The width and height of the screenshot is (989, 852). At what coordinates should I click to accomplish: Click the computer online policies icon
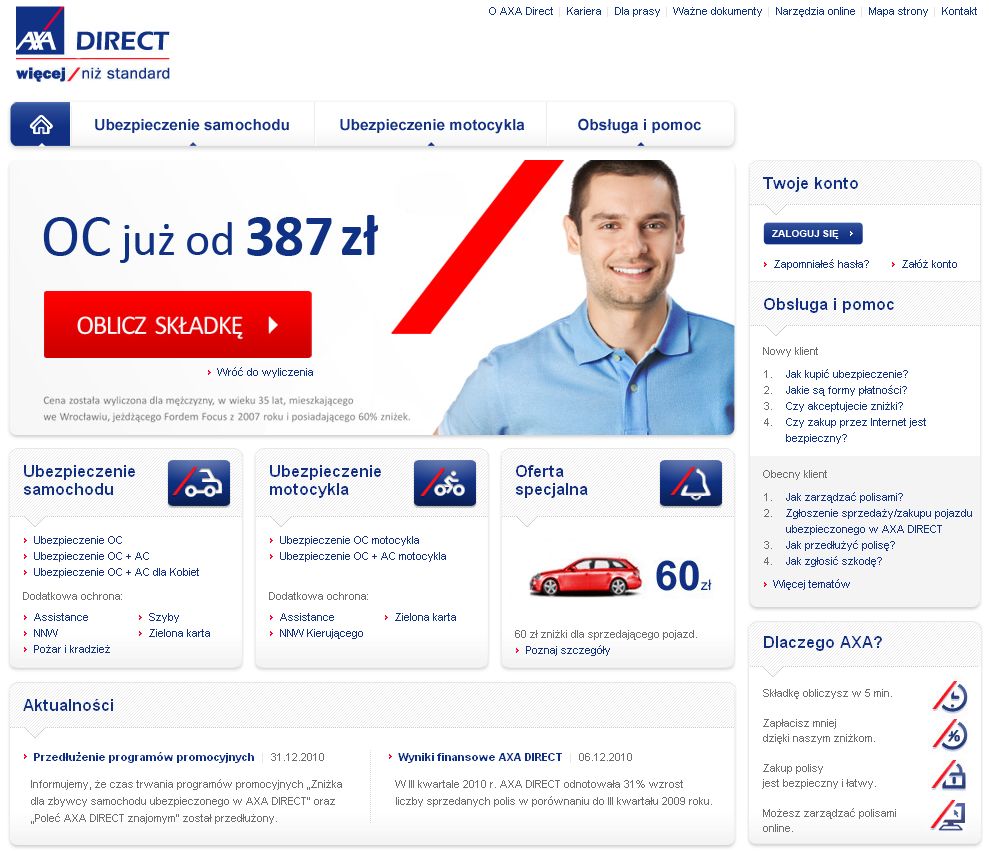pos(949,815)
